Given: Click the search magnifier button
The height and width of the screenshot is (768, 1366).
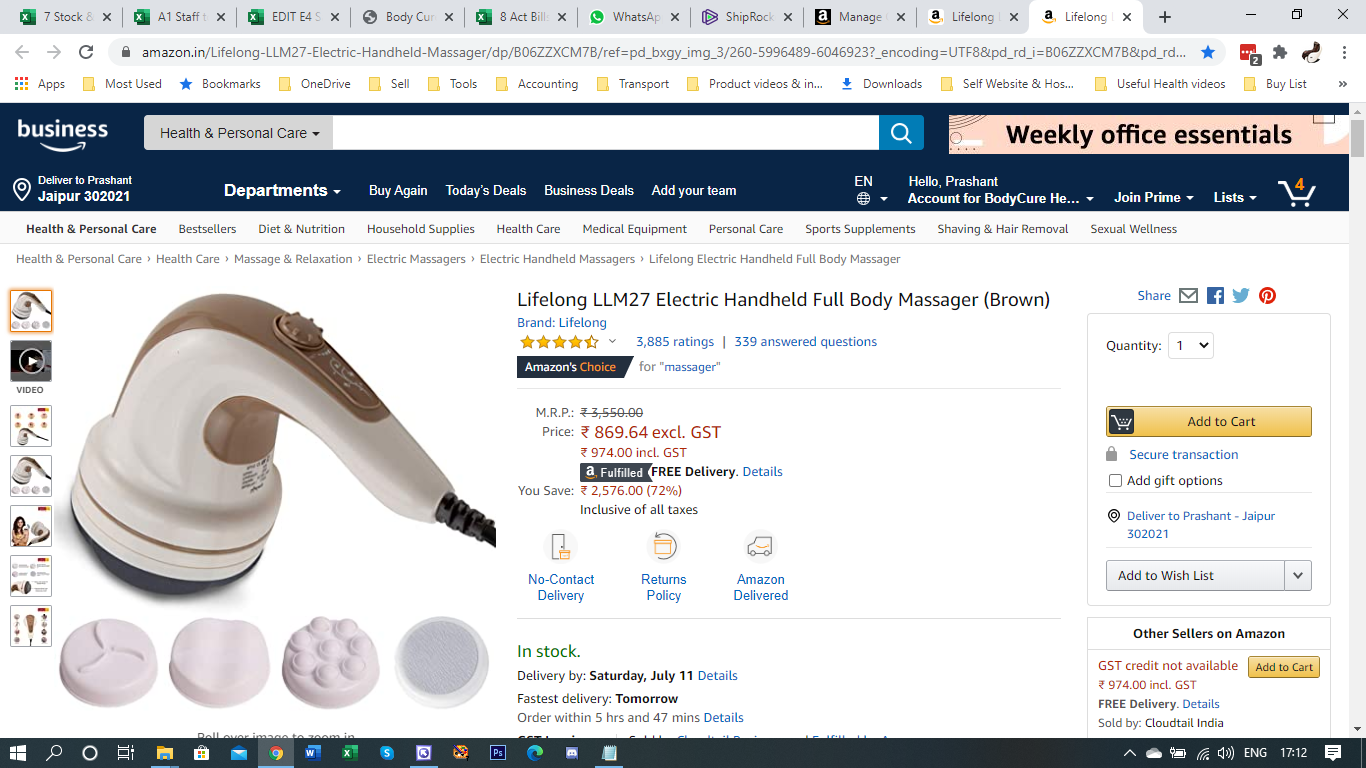Looking at the screenshot, I should click(901, 133).
